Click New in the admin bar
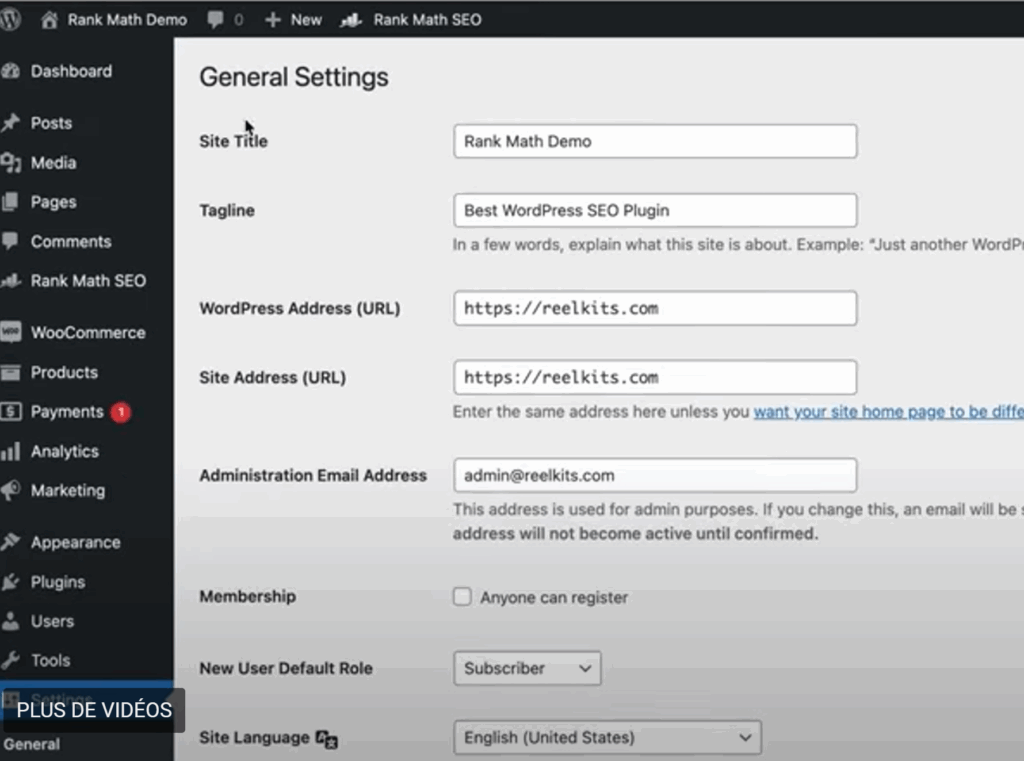Image resolution: width=1024 pixels, height=761 pixels. coord(306,20)
